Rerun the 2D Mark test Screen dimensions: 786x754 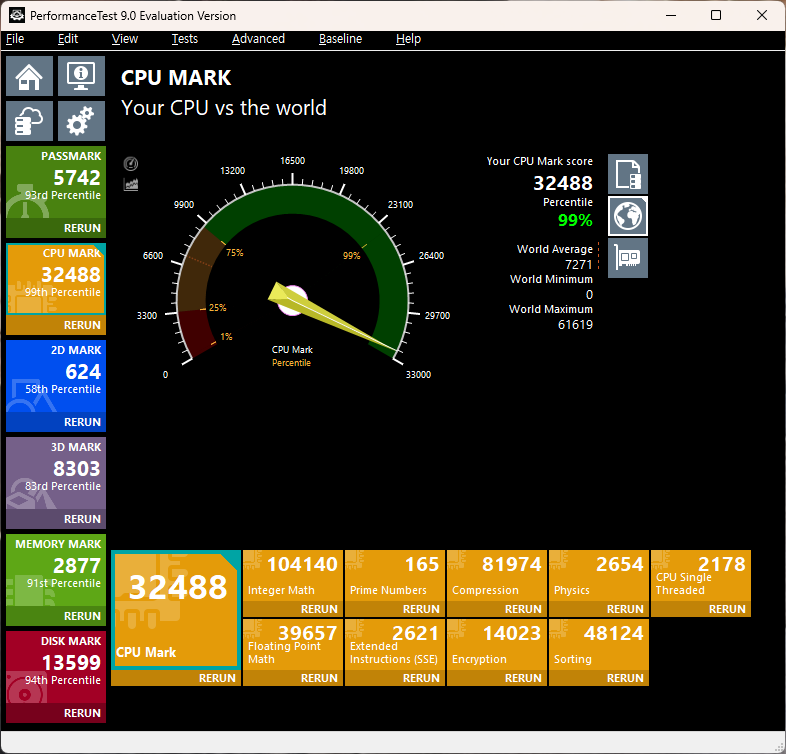point(56,422)
